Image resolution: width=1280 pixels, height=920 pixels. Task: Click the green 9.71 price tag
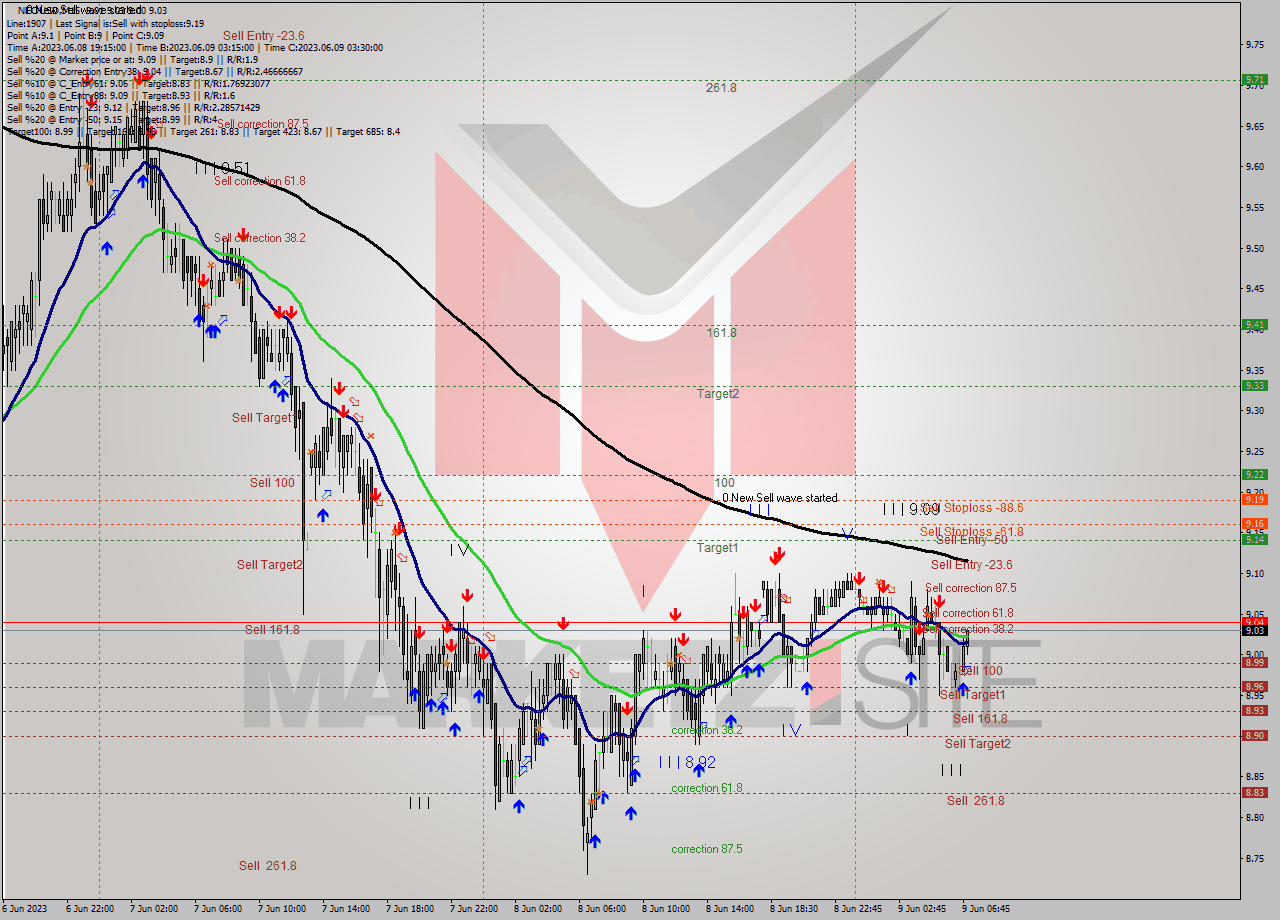click(1254, 79)
